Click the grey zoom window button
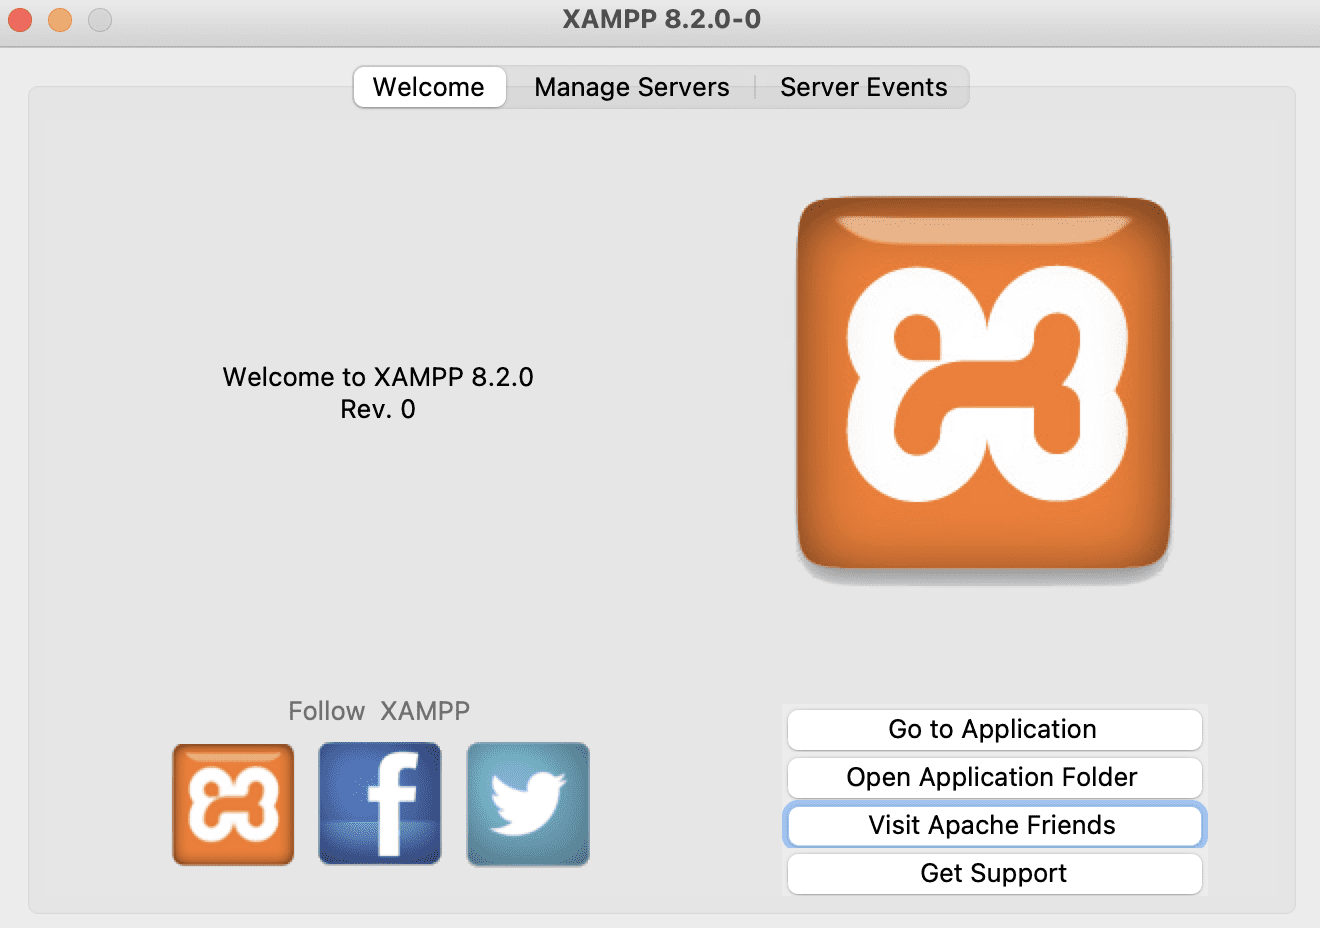Image resolution: width=1320 pixels, height=928 pixels. [97, 18]
